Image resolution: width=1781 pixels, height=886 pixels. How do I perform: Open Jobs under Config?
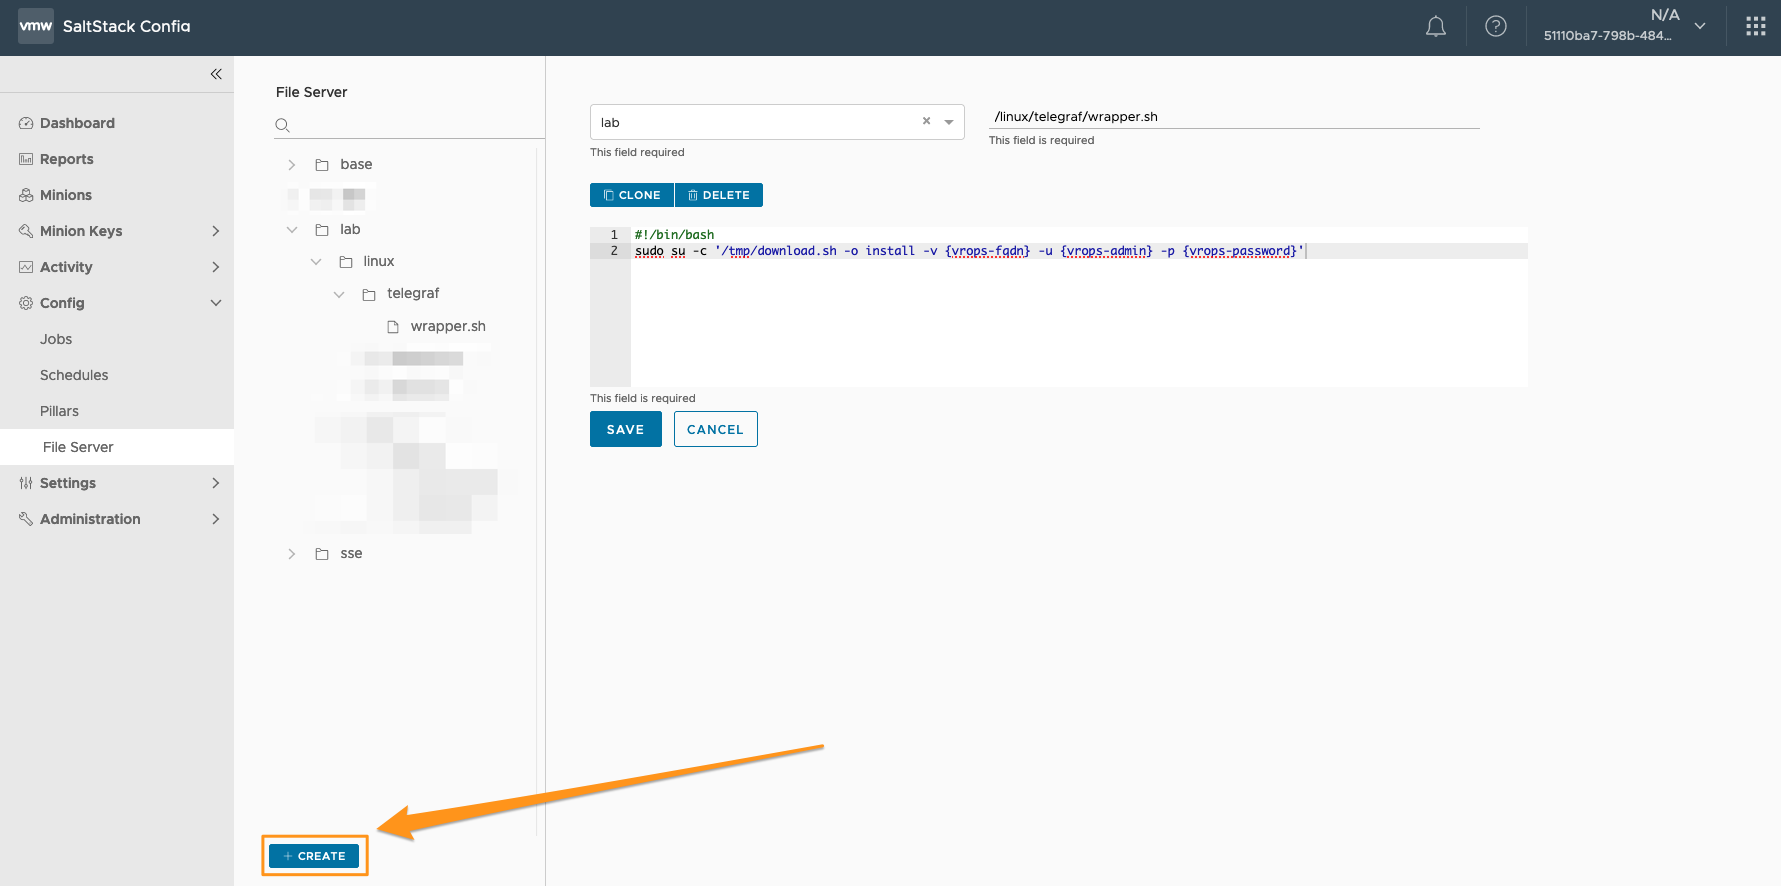pos(56,339)
